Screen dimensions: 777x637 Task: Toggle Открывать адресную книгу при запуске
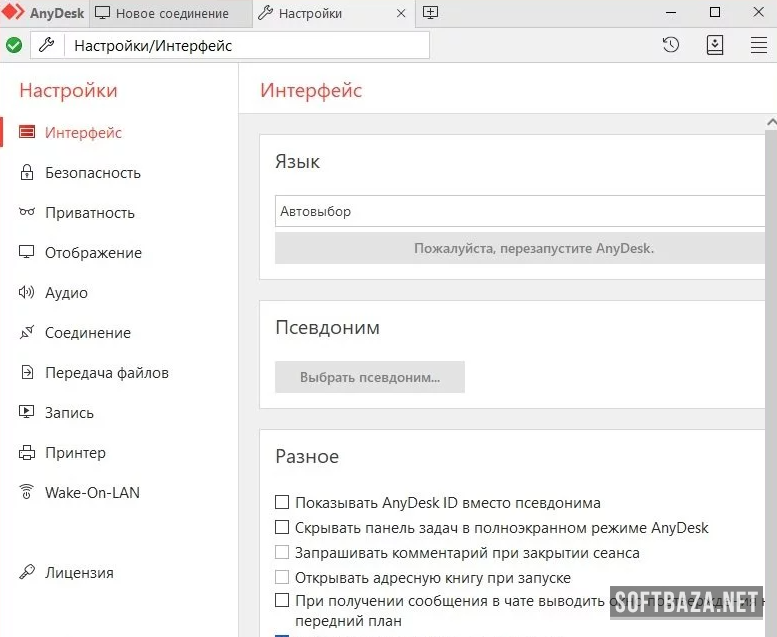tap(282, 577)
